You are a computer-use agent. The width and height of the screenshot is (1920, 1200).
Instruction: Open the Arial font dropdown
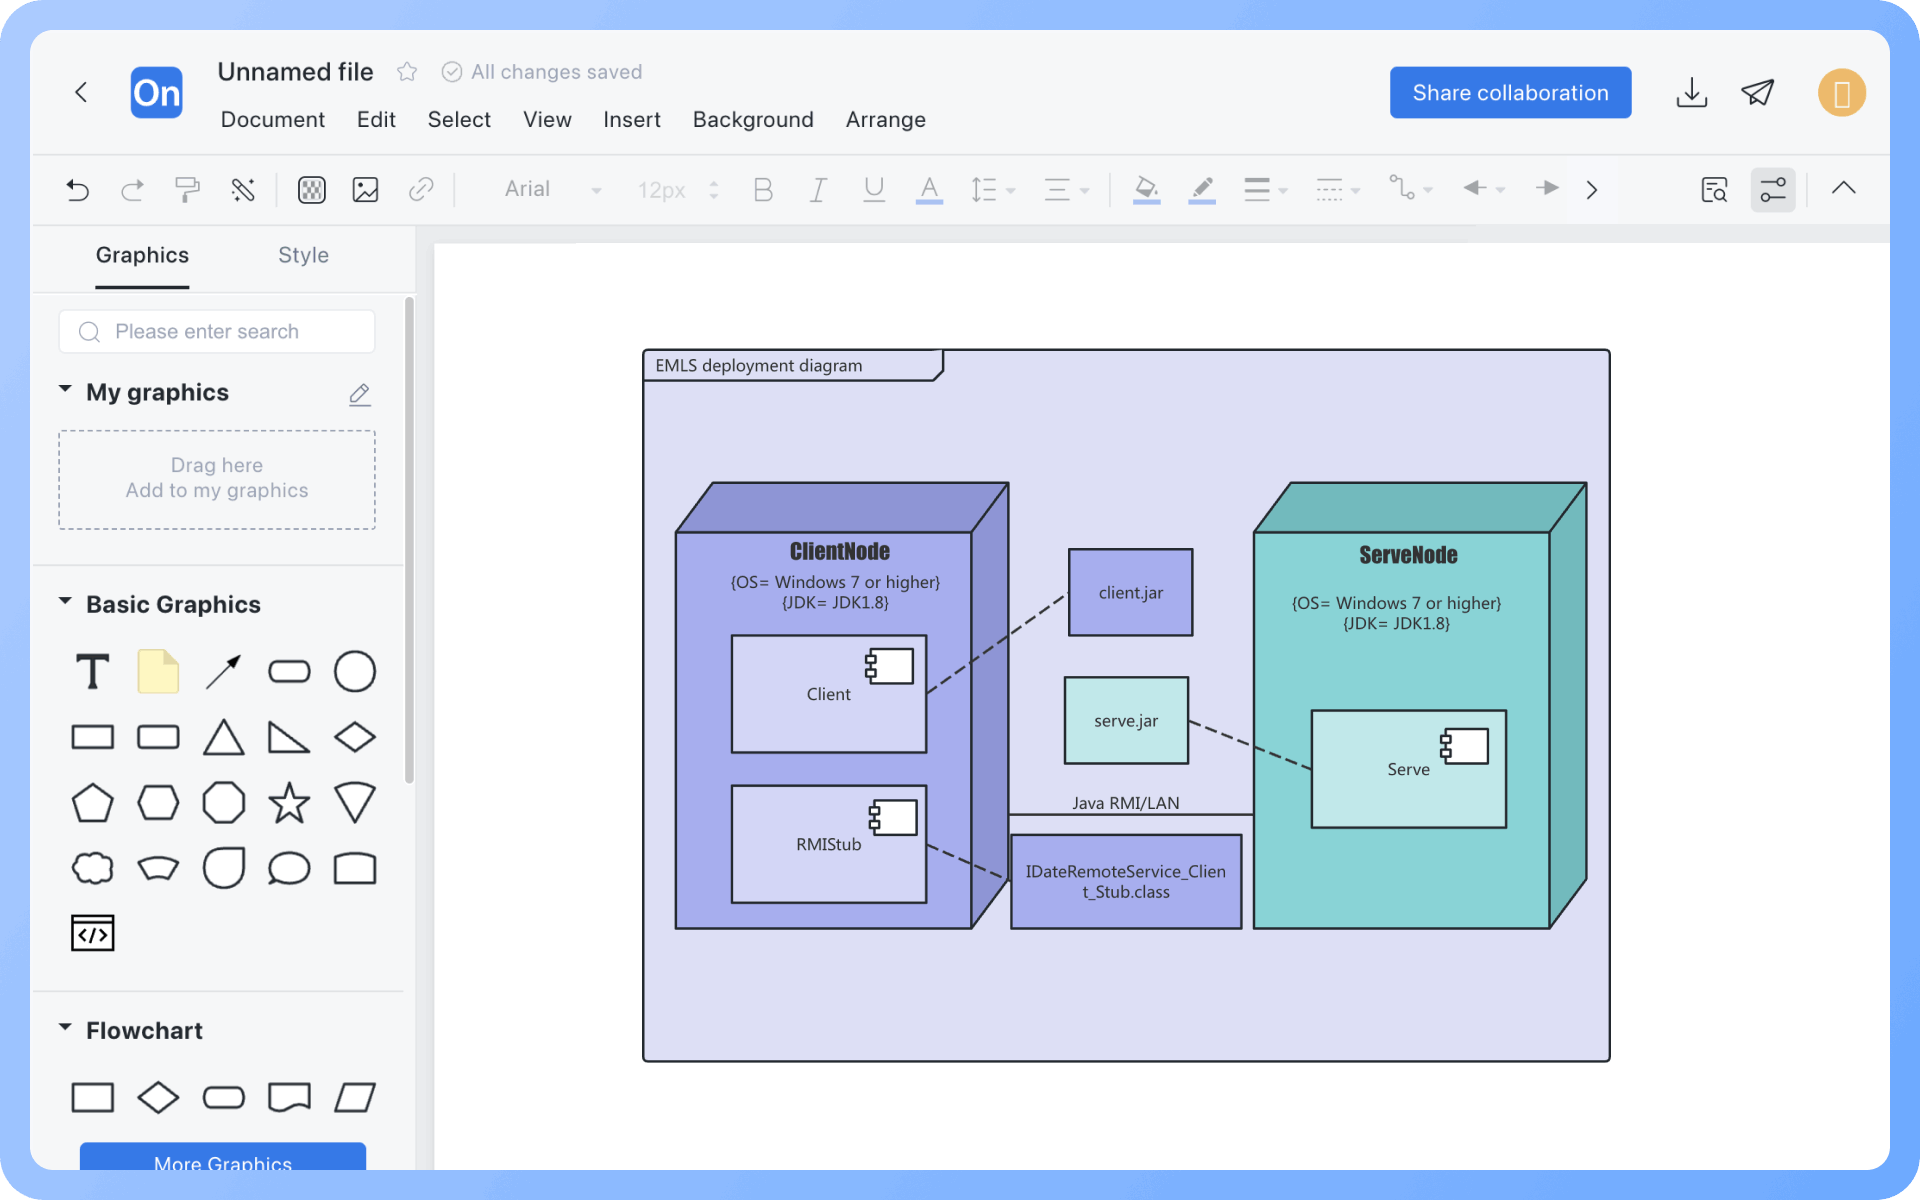pos(553,189)
